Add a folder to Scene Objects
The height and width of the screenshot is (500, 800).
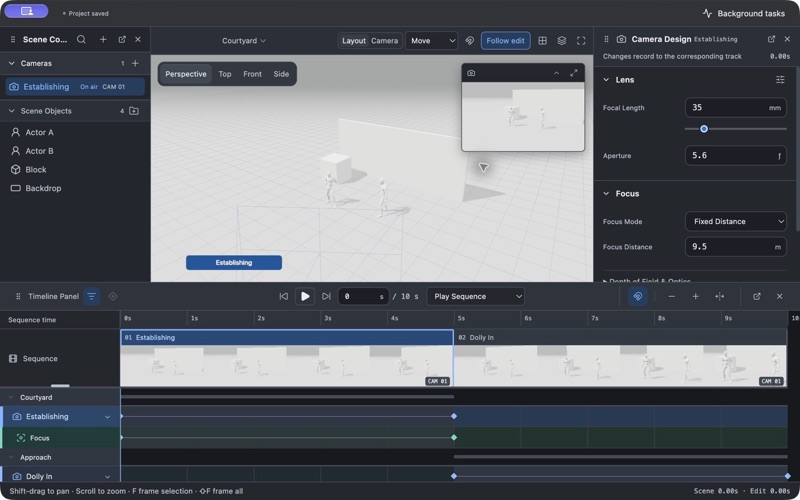pyautogui.click(x=134, y=111)
